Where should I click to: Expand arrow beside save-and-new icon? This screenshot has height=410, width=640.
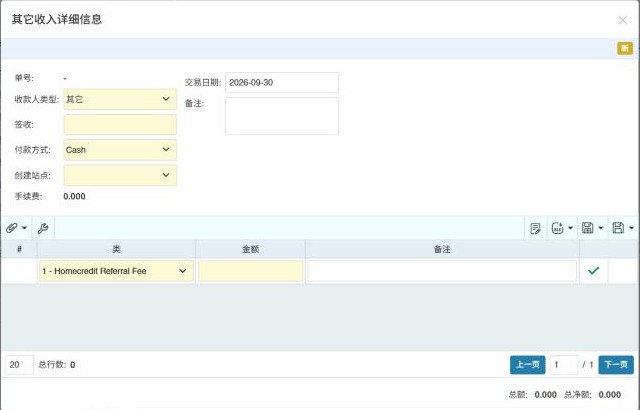pyautogui.click(x=601, y=228)
